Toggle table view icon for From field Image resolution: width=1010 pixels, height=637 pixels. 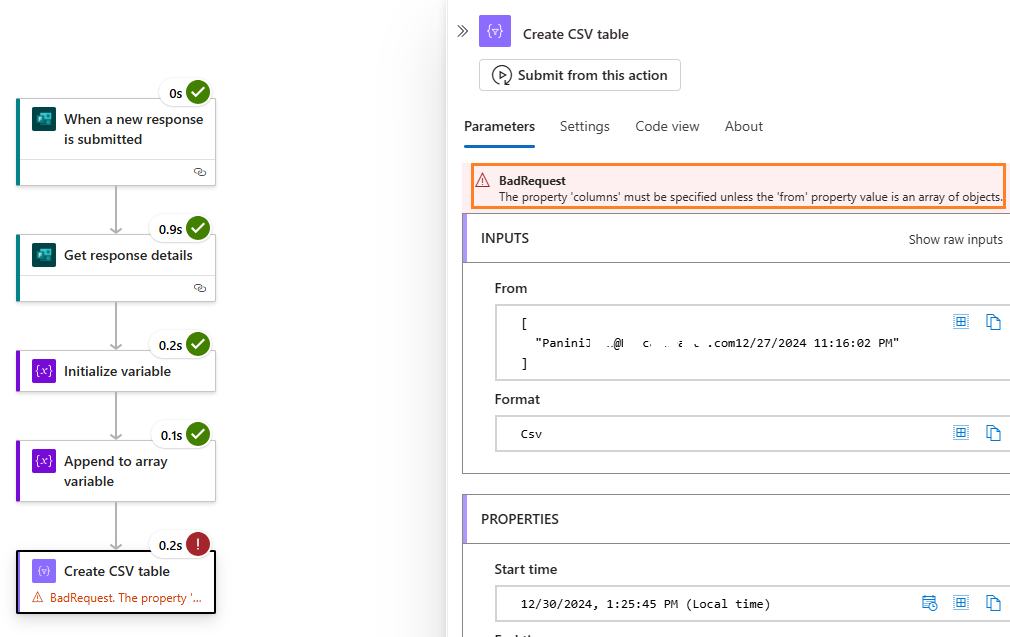click(960, 321)
